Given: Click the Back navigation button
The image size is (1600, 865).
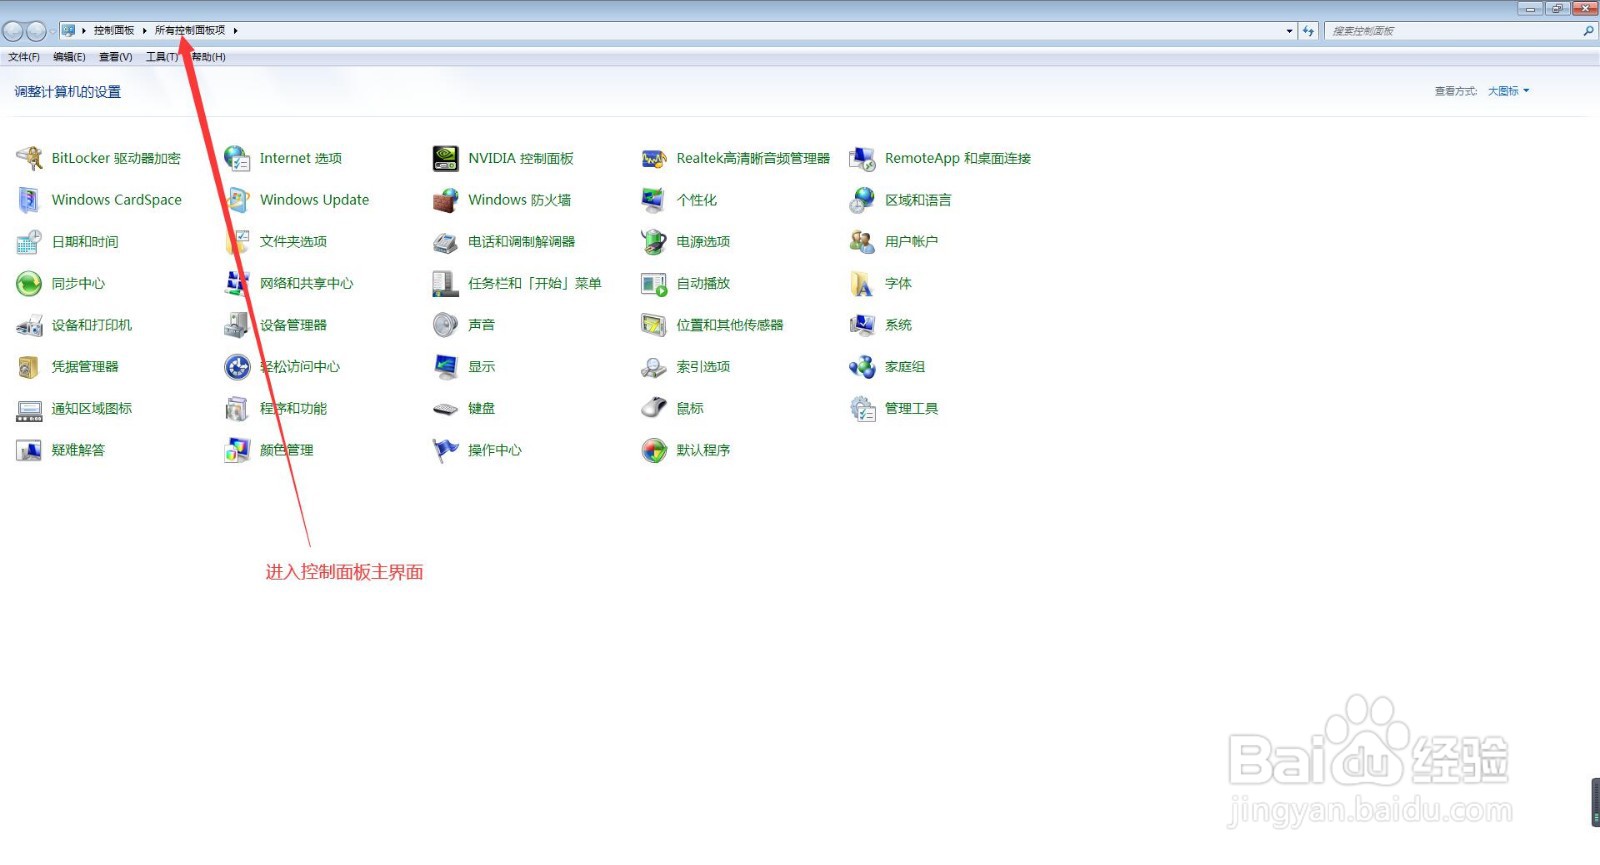Looking at the screenshot, I should 13,31.
